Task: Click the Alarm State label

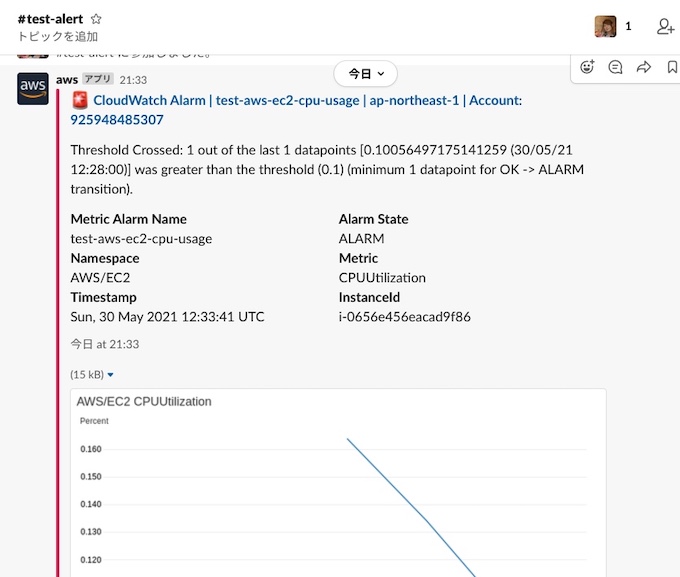Action: coord(373,219)
